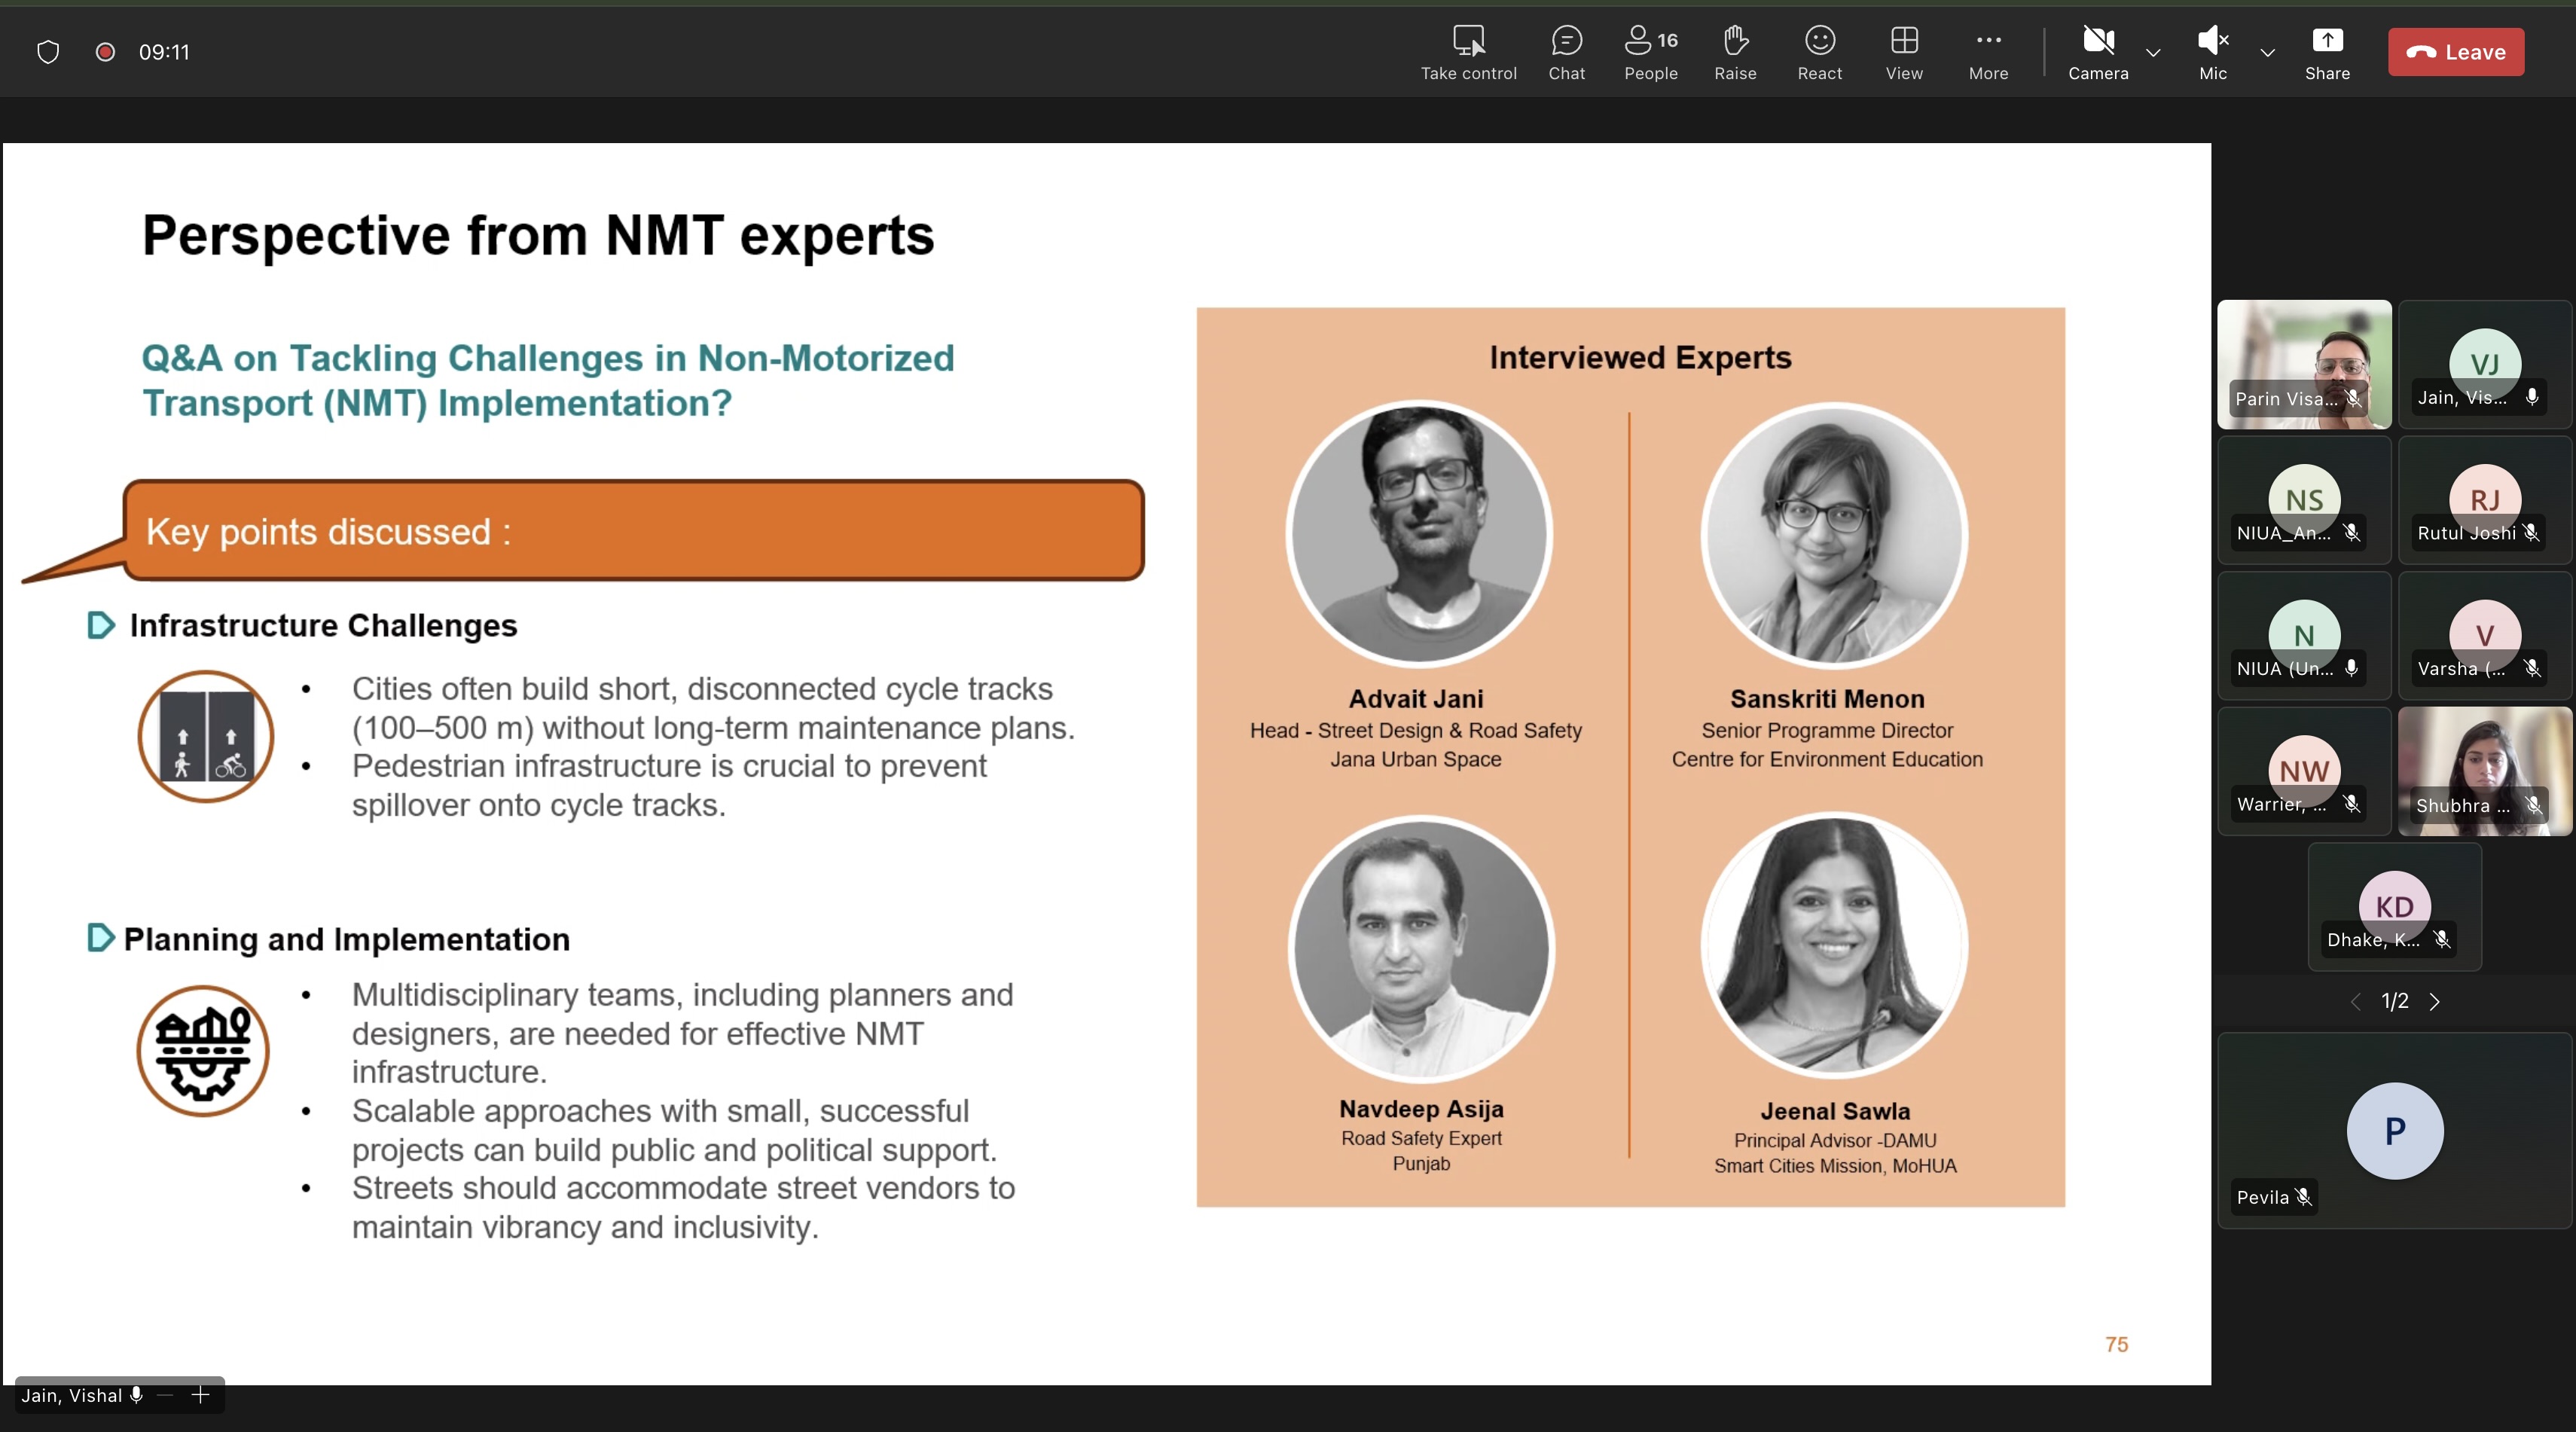Click Interviewed Experts heading

1640,357
